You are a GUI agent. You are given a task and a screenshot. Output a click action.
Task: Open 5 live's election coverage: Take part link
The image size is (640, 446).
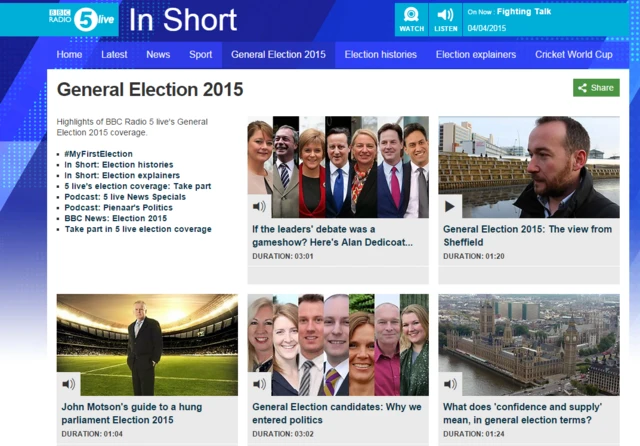(138, 186)
